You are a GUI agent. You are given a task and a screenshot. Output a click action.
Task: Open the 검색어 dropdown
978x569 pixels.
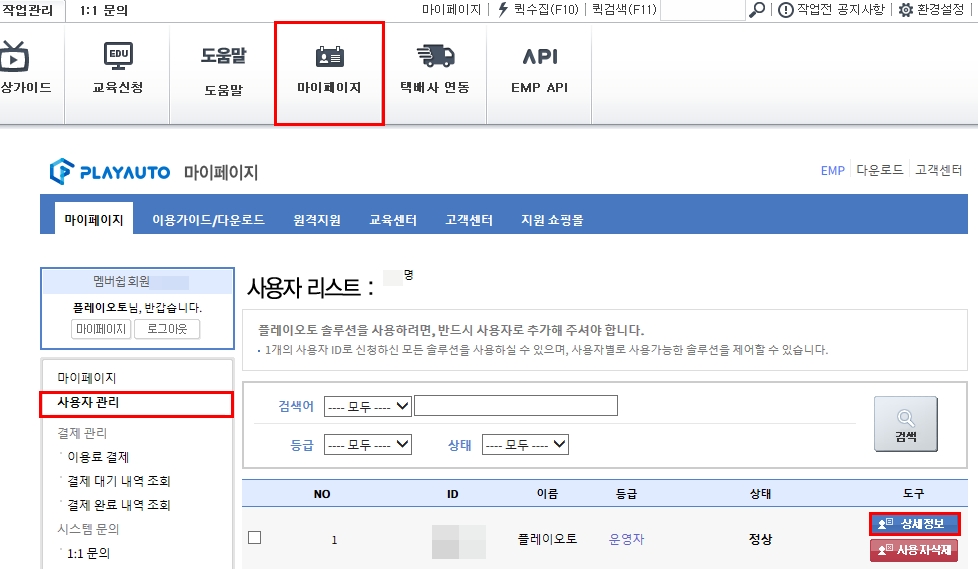coord(367,407)
